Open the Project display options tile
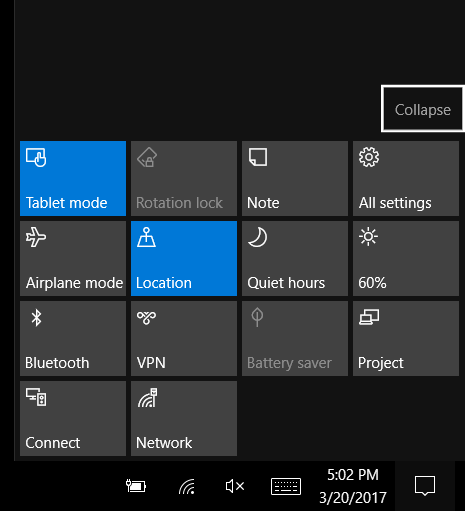 406,338
